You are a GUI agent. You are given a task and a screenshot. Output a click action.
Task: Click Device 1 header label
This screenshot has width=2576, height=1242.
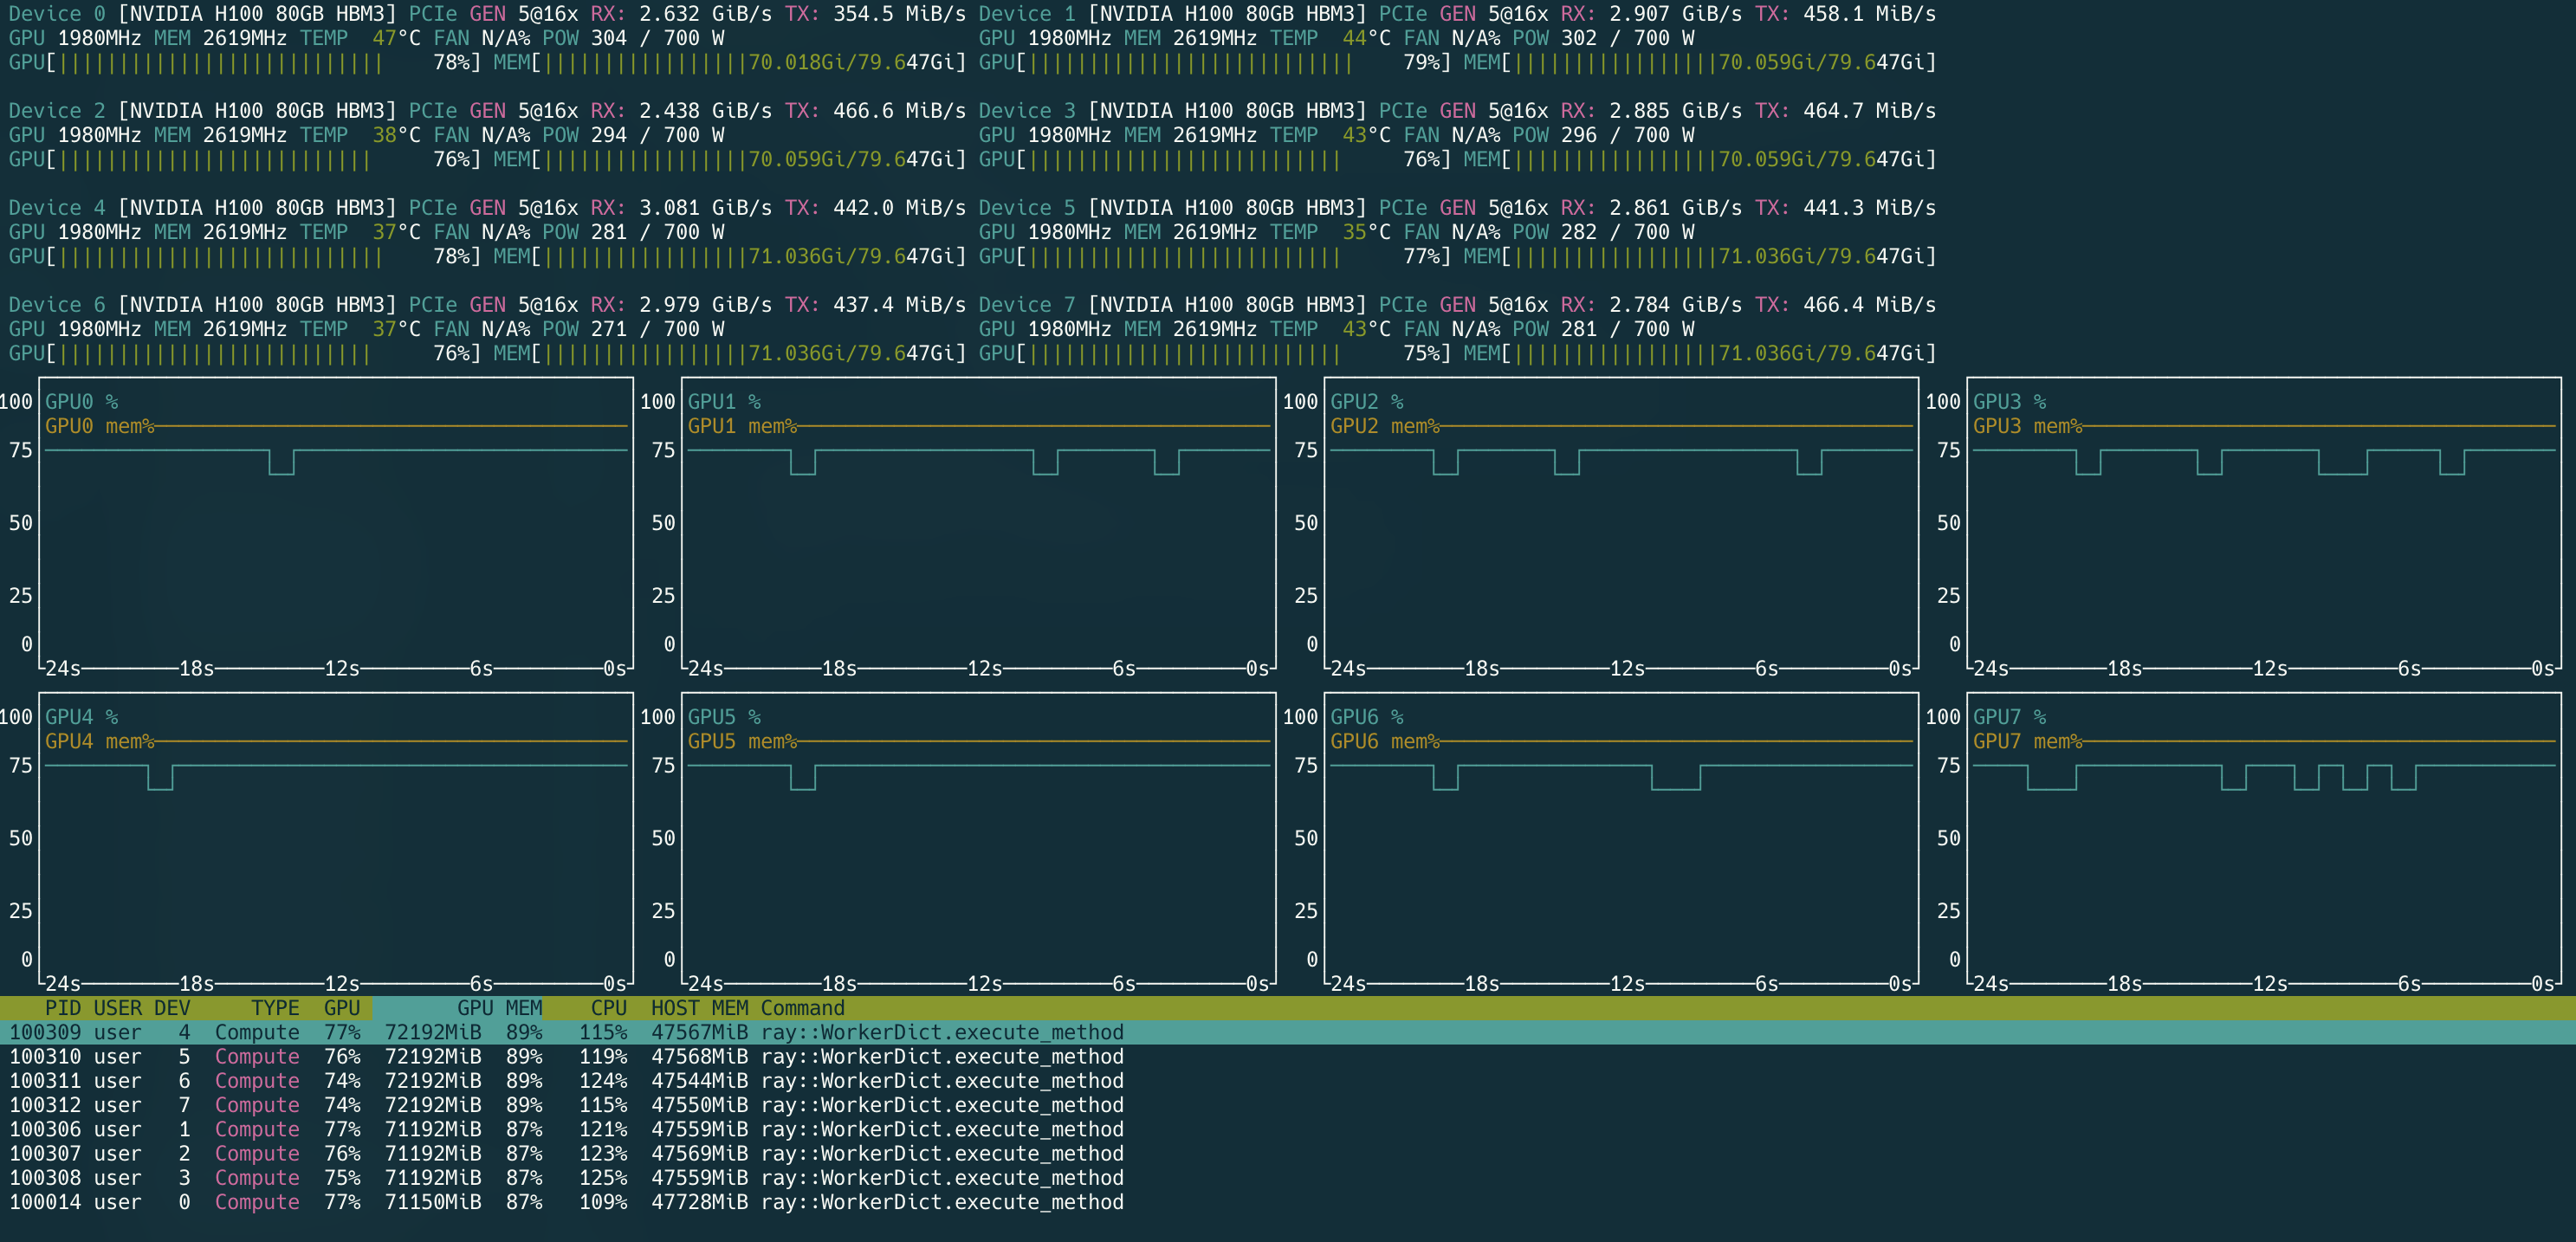coord(1027,14)
